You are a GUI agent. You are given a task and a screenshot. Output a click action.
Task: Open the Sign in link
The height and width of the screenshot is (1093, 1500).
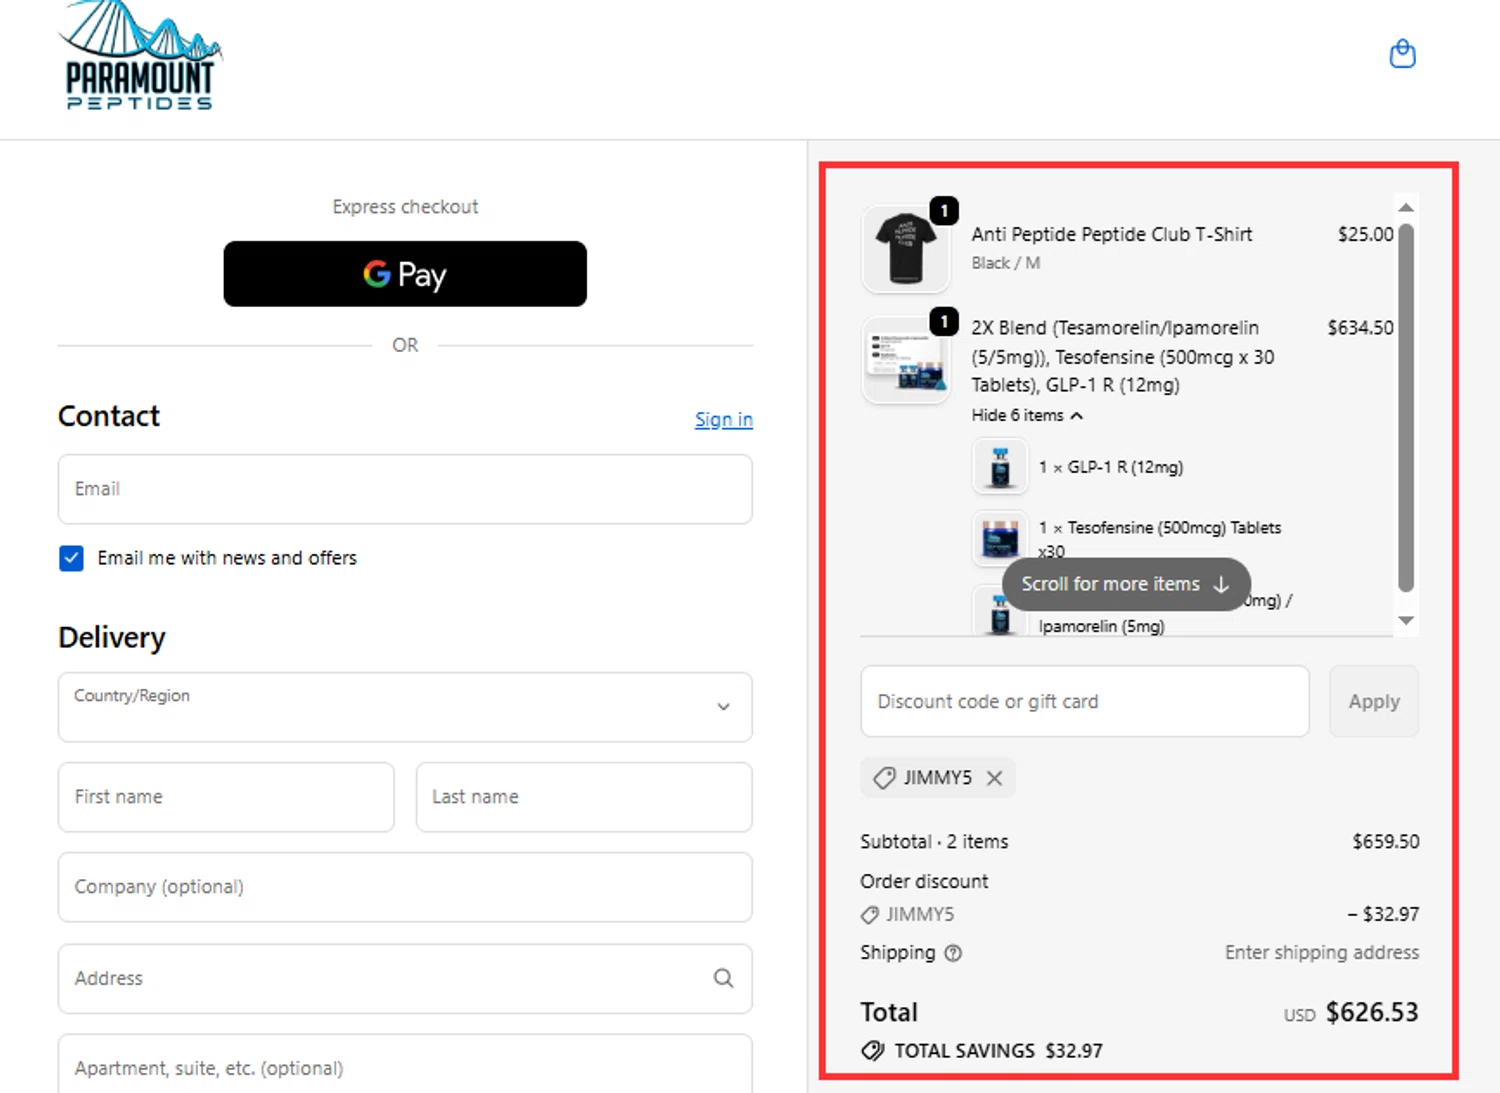tap(724, 420)
